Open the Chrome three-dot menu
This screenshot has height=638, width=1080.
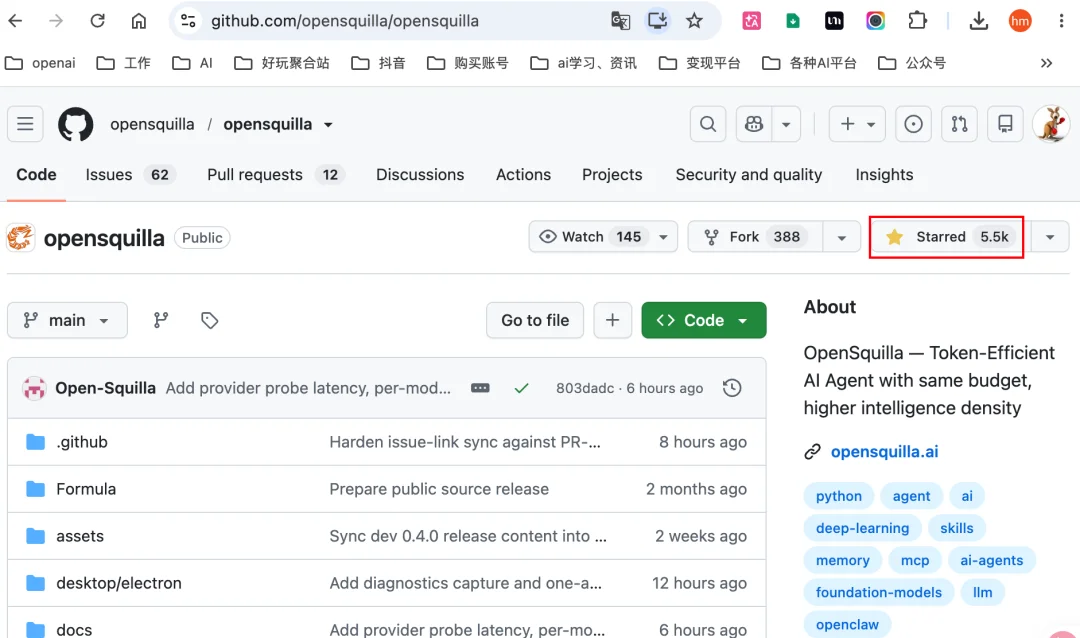1061,21
